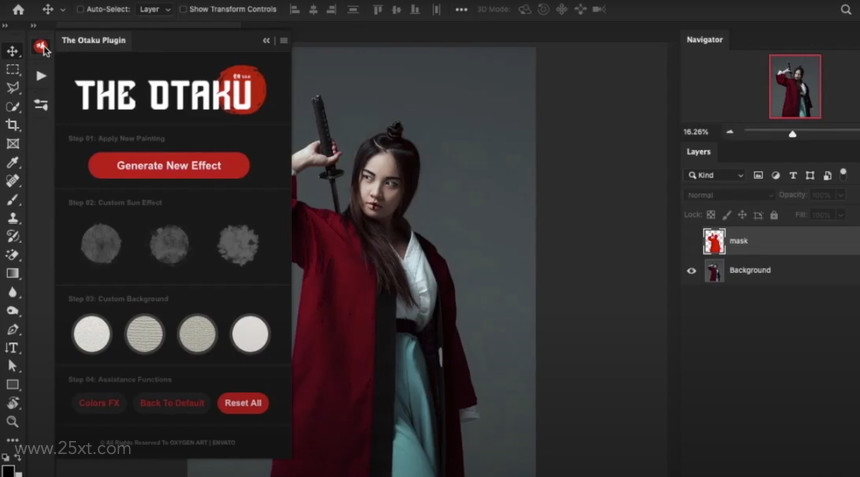Click the more options ellipsis in options bar

(x=461, y=9)
